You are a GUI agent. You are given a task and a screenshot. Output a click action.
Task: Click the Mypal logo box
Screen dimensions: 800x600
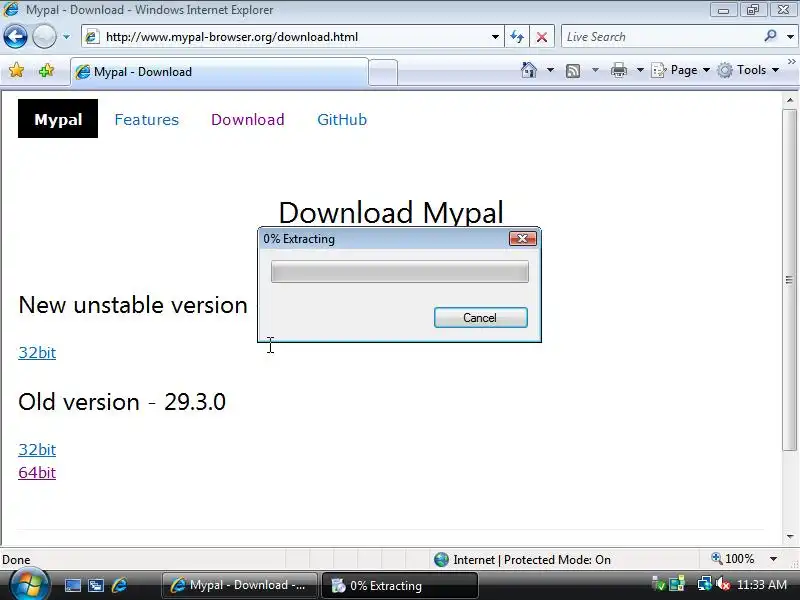58,119
